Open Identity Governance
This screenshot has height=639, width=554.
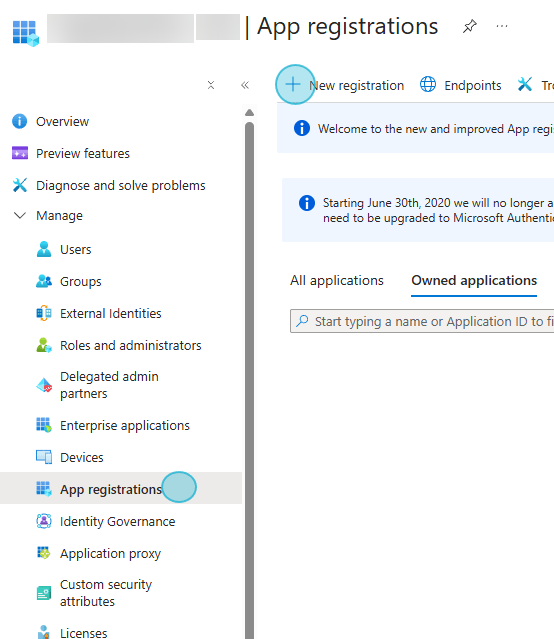pyautogui.click(x=117, y=521)
